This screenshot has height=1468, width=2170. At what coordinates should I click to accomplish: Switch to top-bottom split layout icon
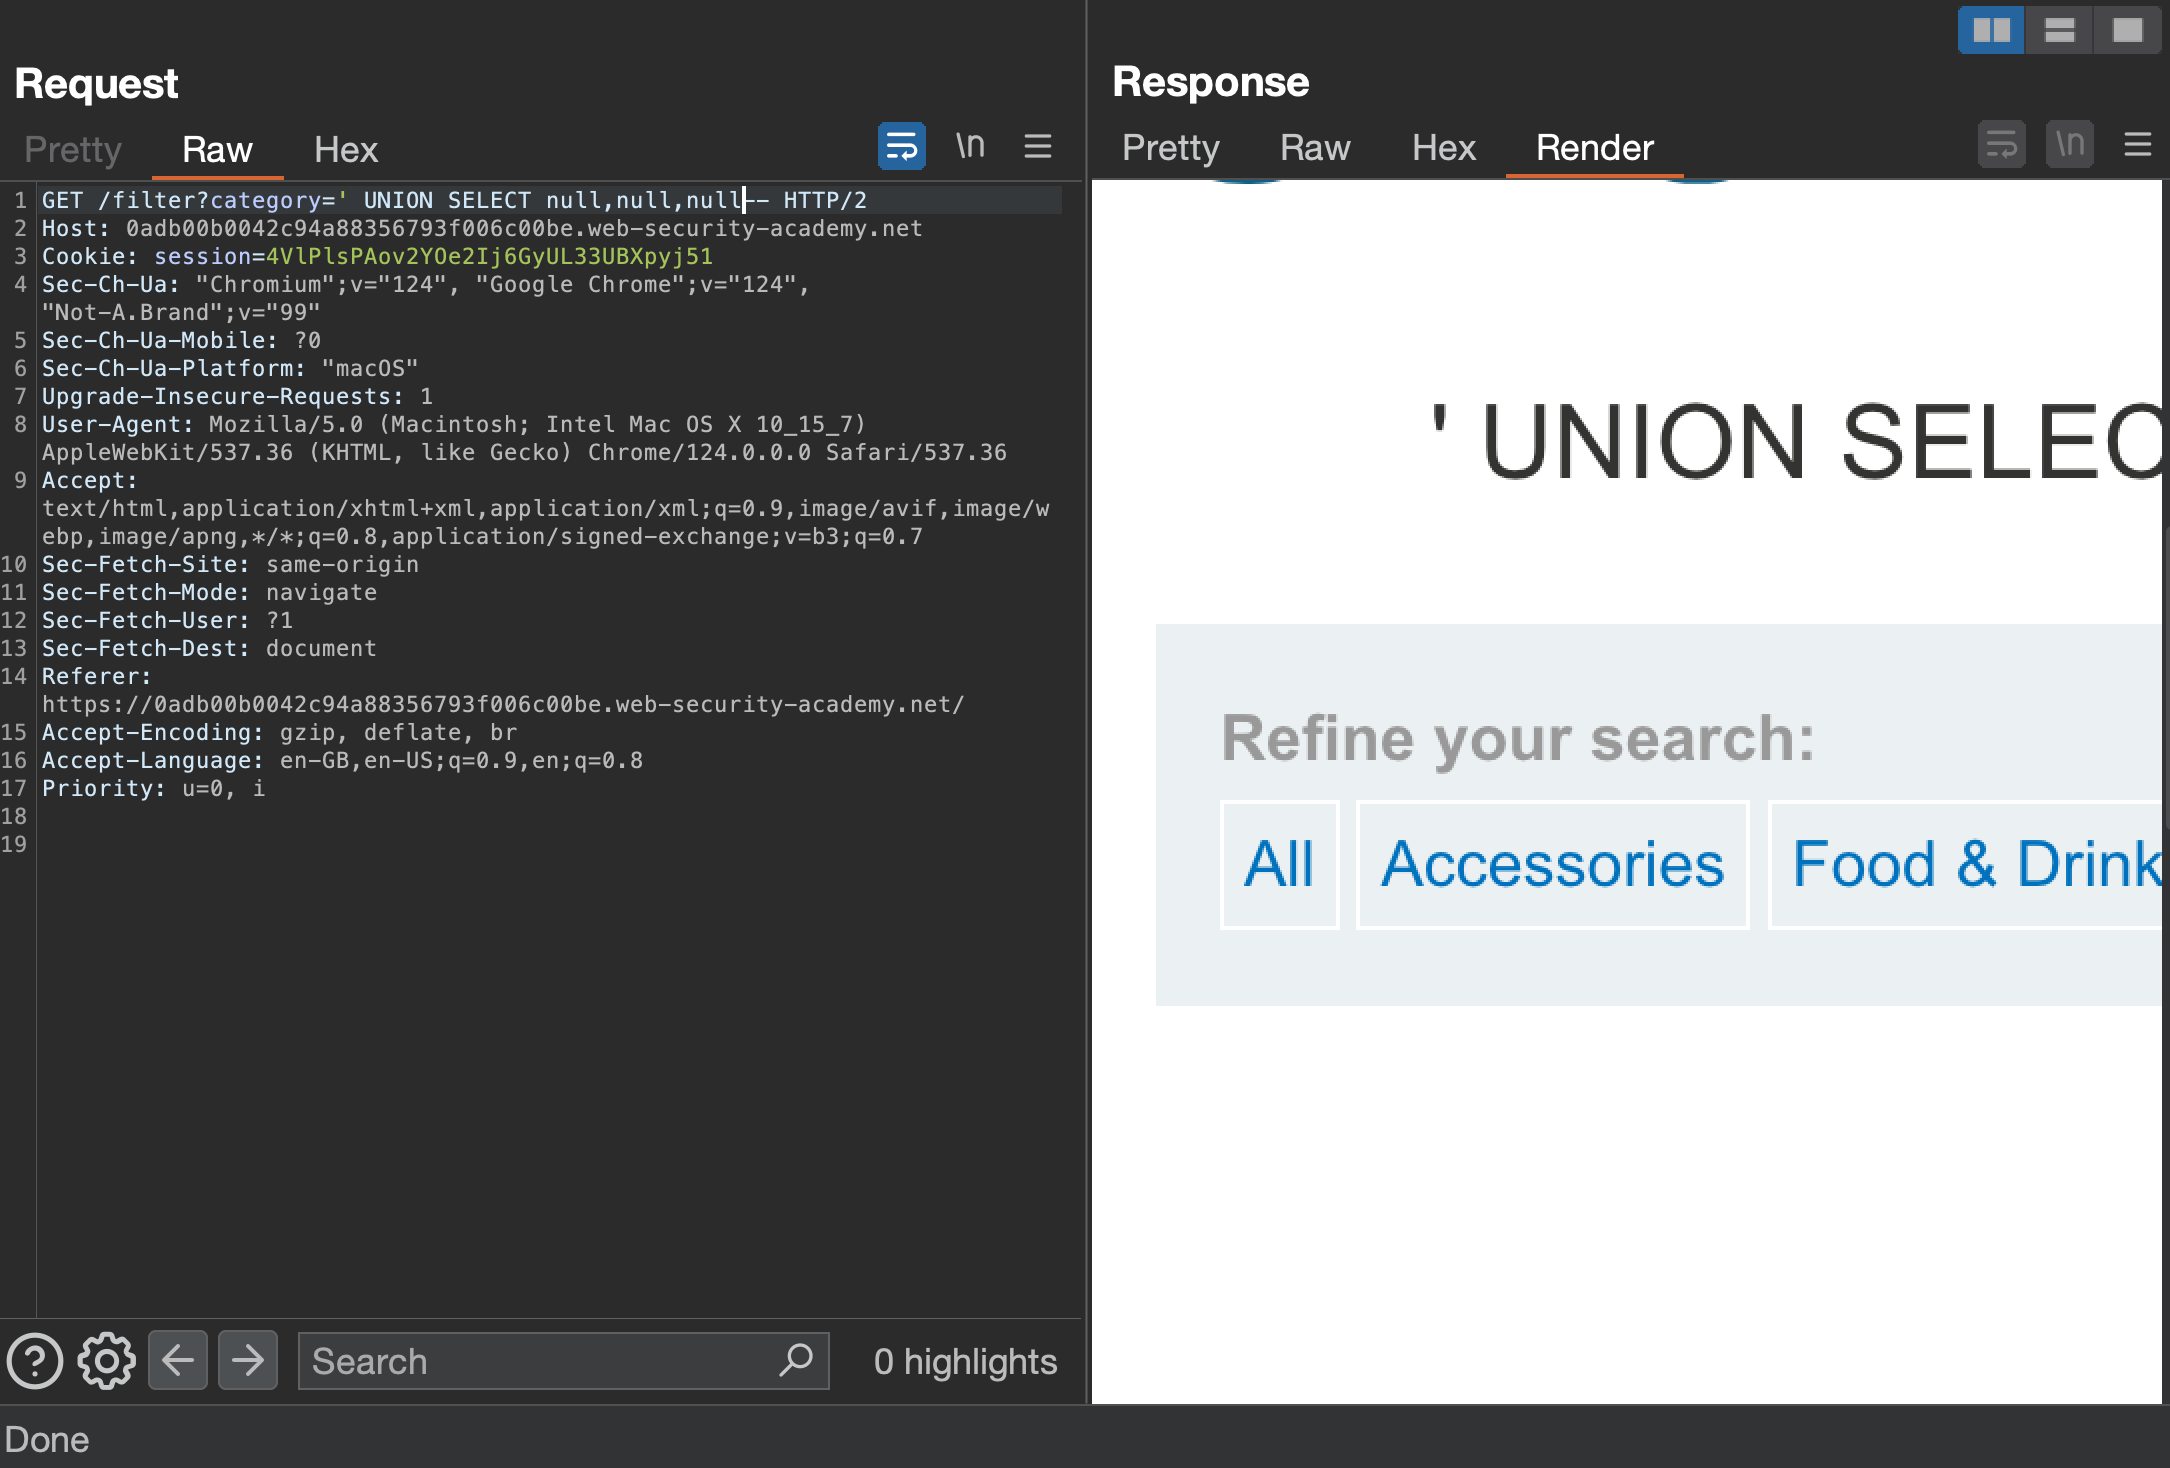tap(2059, 30)
